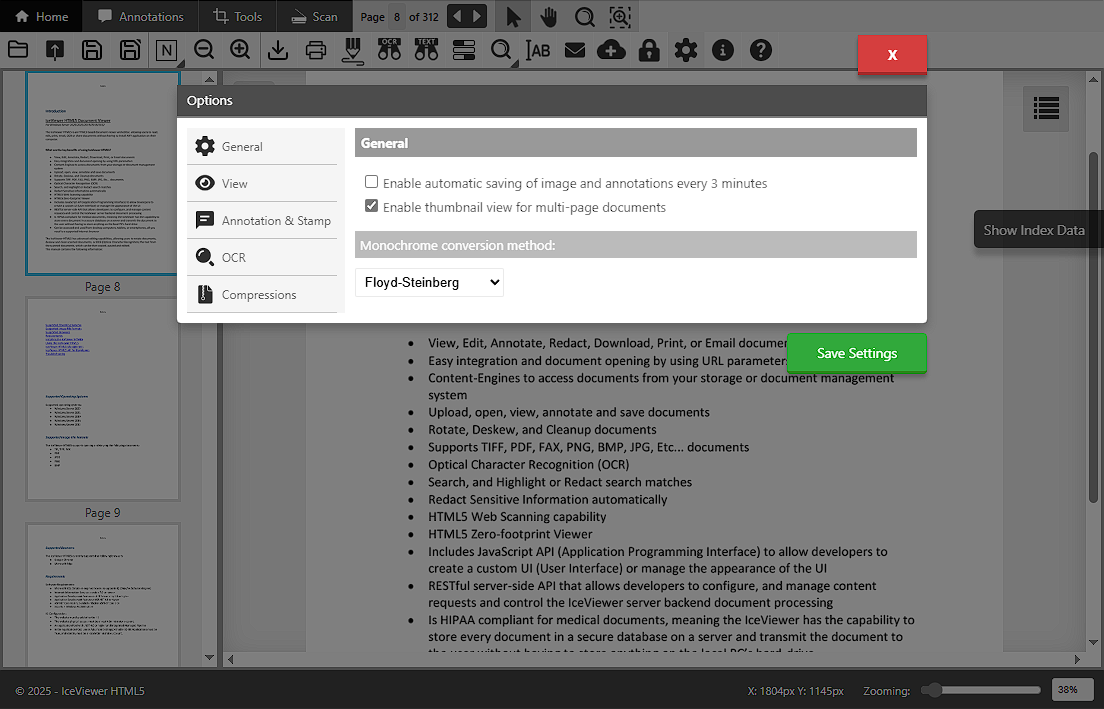Viewport: 1104px width, 709px height.
Task: Open the Floyd-Steinberg conversion method dropdown
Action: [429, 283]
